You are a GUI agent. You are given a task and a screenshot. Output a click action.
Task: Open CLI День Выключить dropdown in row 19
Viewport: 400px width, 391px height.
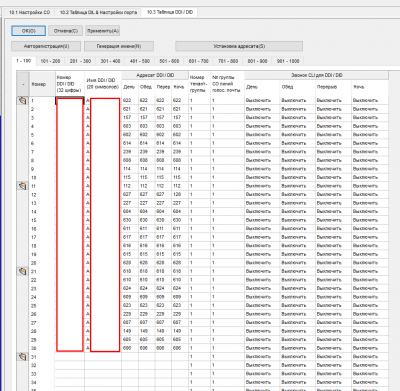262,254
